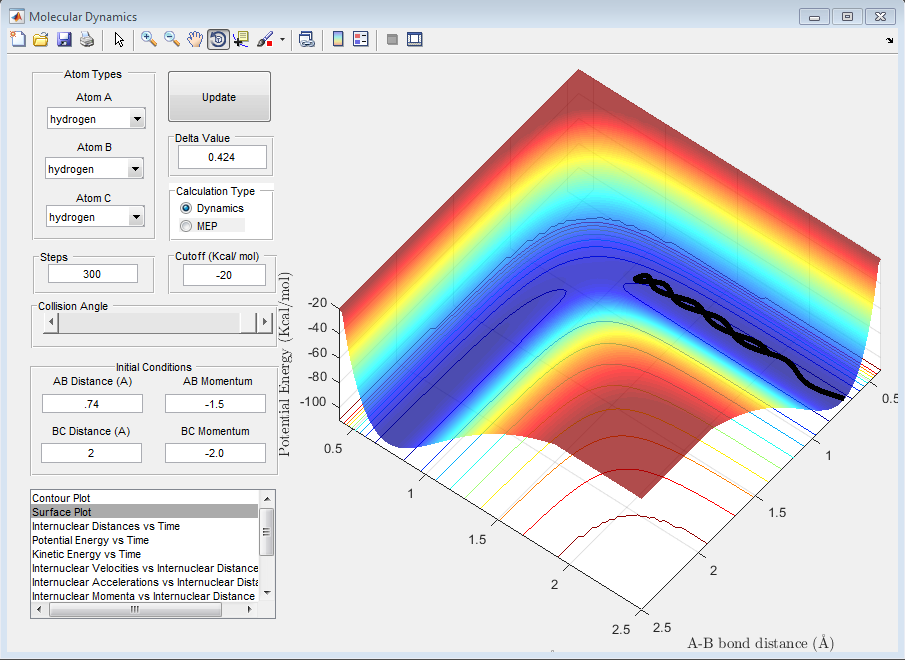Insert a colorbar from the toolbar
Image resolution: width=905 pixels, height=660 pixels.
click(338, 39)
